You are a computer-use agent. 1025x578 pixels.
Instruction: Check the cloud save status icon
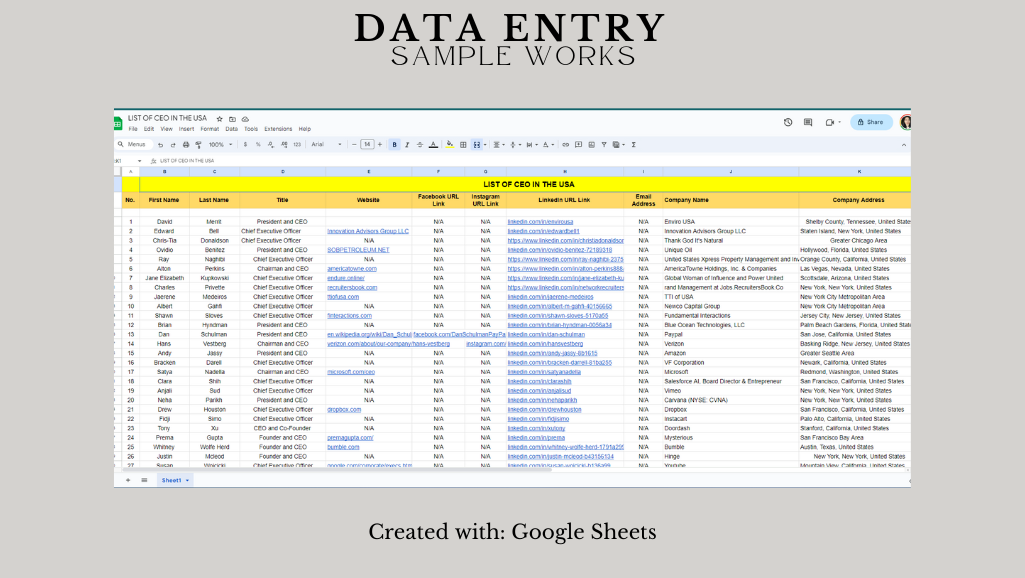pyautogui.click(x=245, y=119)
